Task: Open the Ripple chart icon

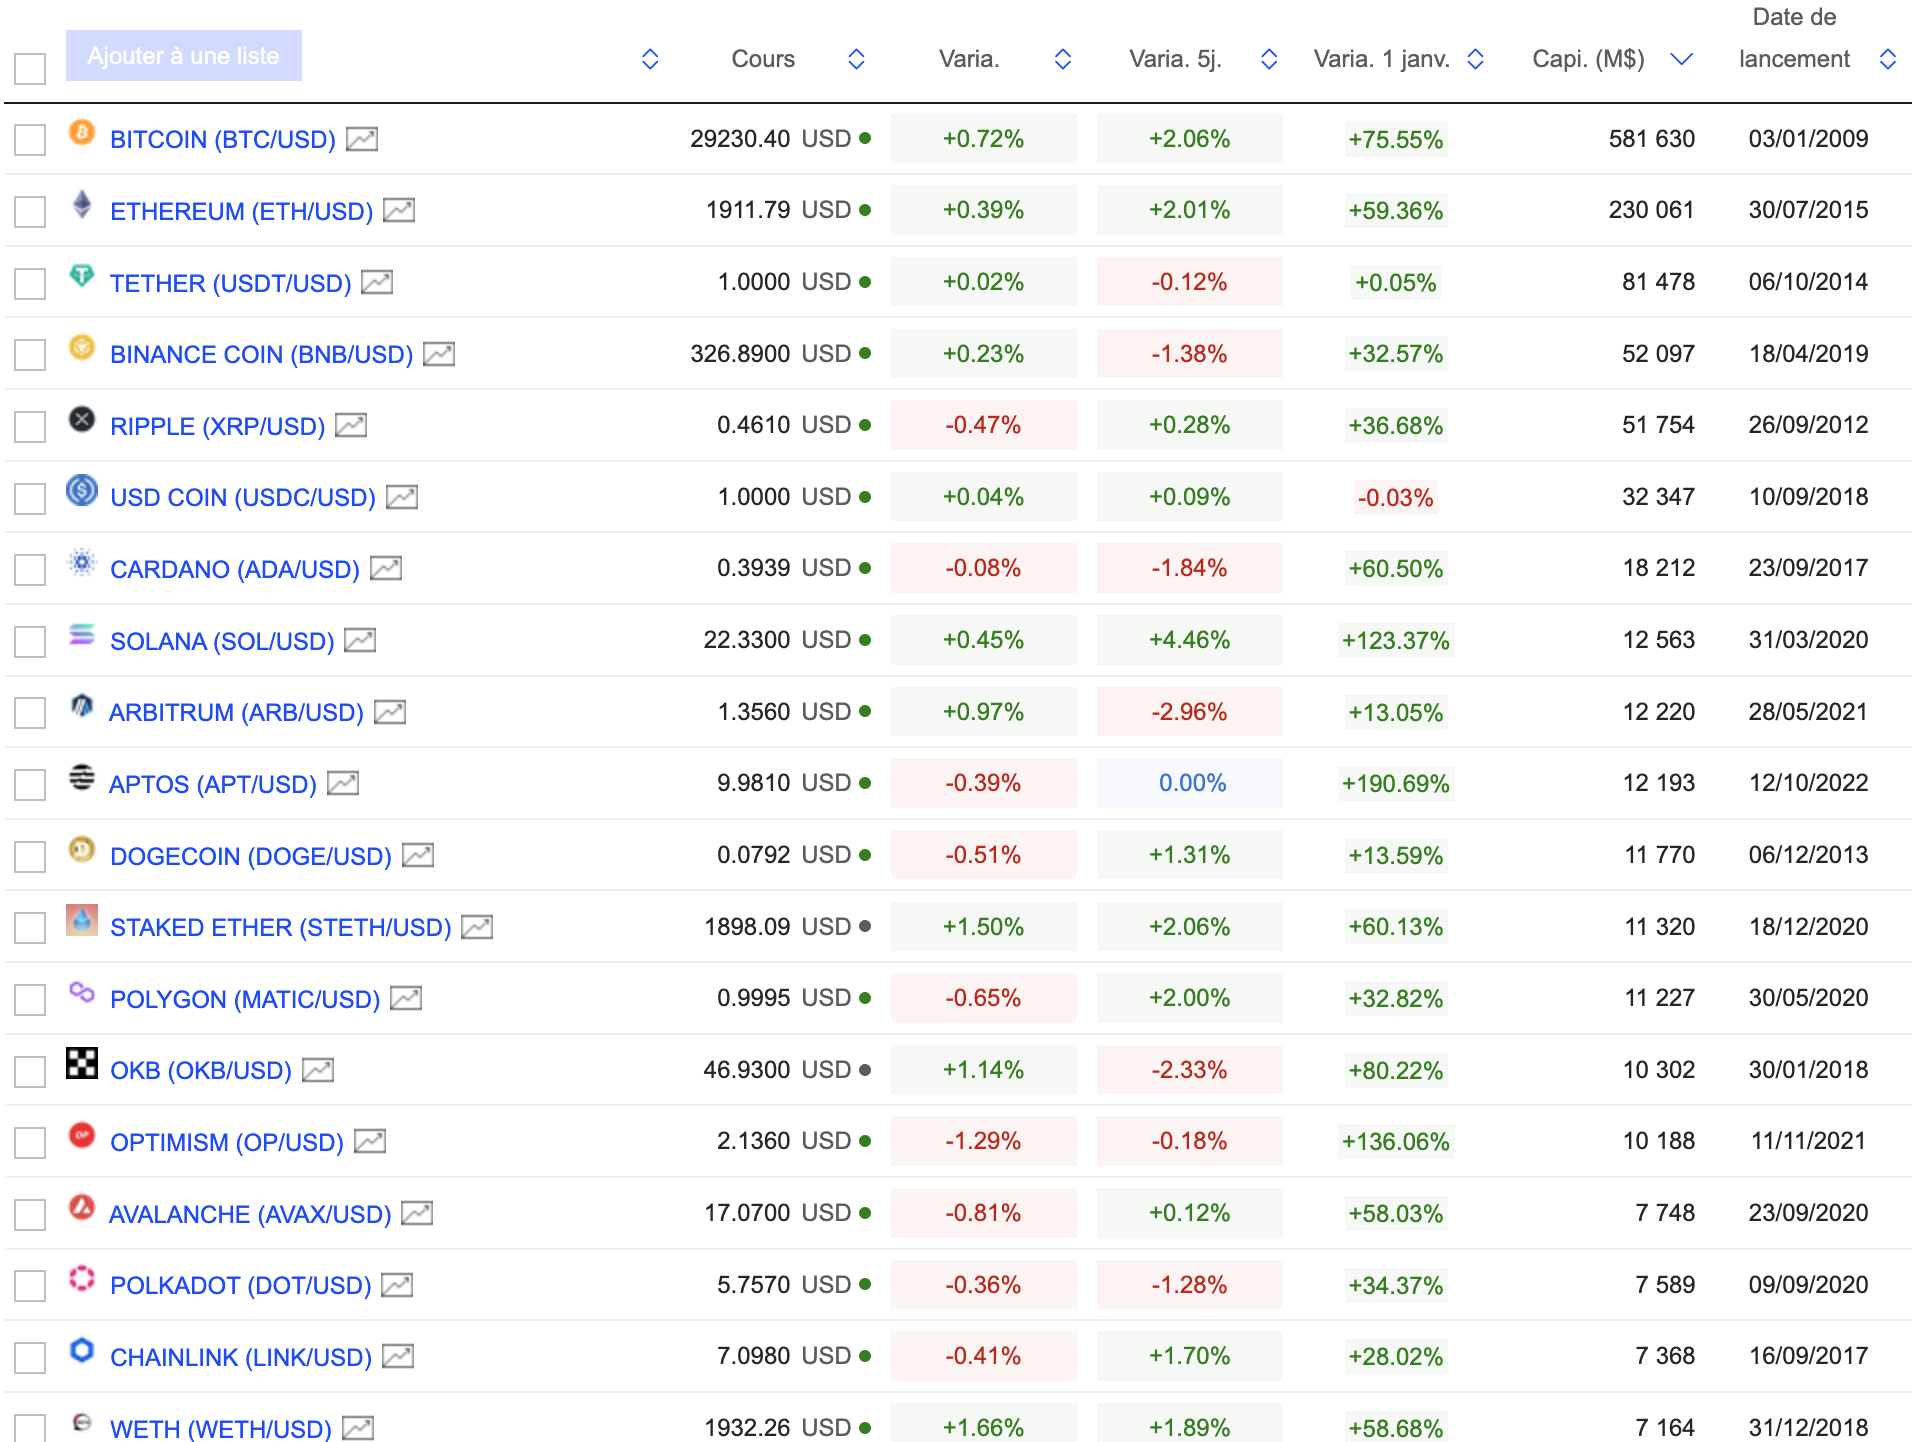Action: tap(351, 425)
